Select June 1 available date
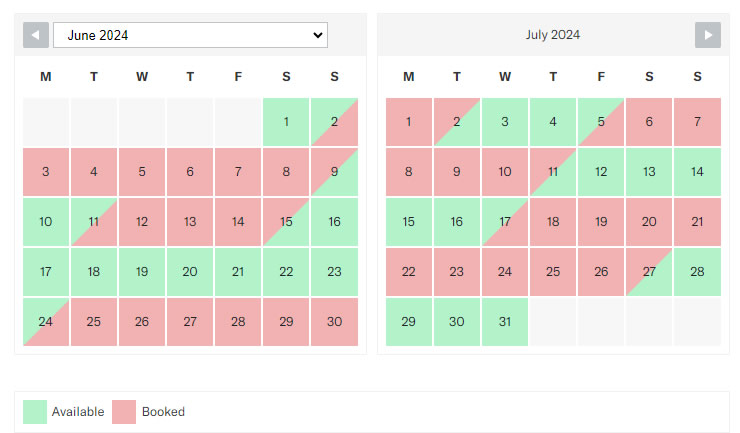Image resolution: width=740 pixels, height=433 pixels. (286, 122)
